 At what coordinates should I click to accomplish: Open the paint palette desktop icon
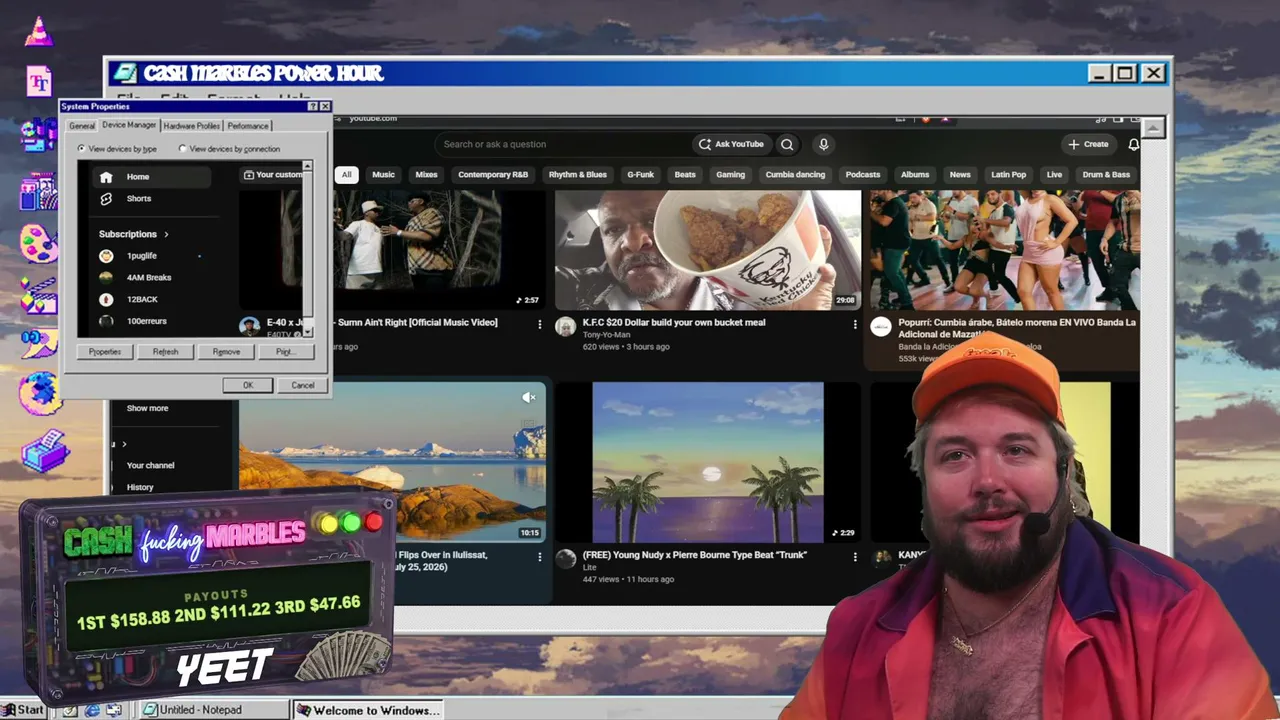click(39, 243)
